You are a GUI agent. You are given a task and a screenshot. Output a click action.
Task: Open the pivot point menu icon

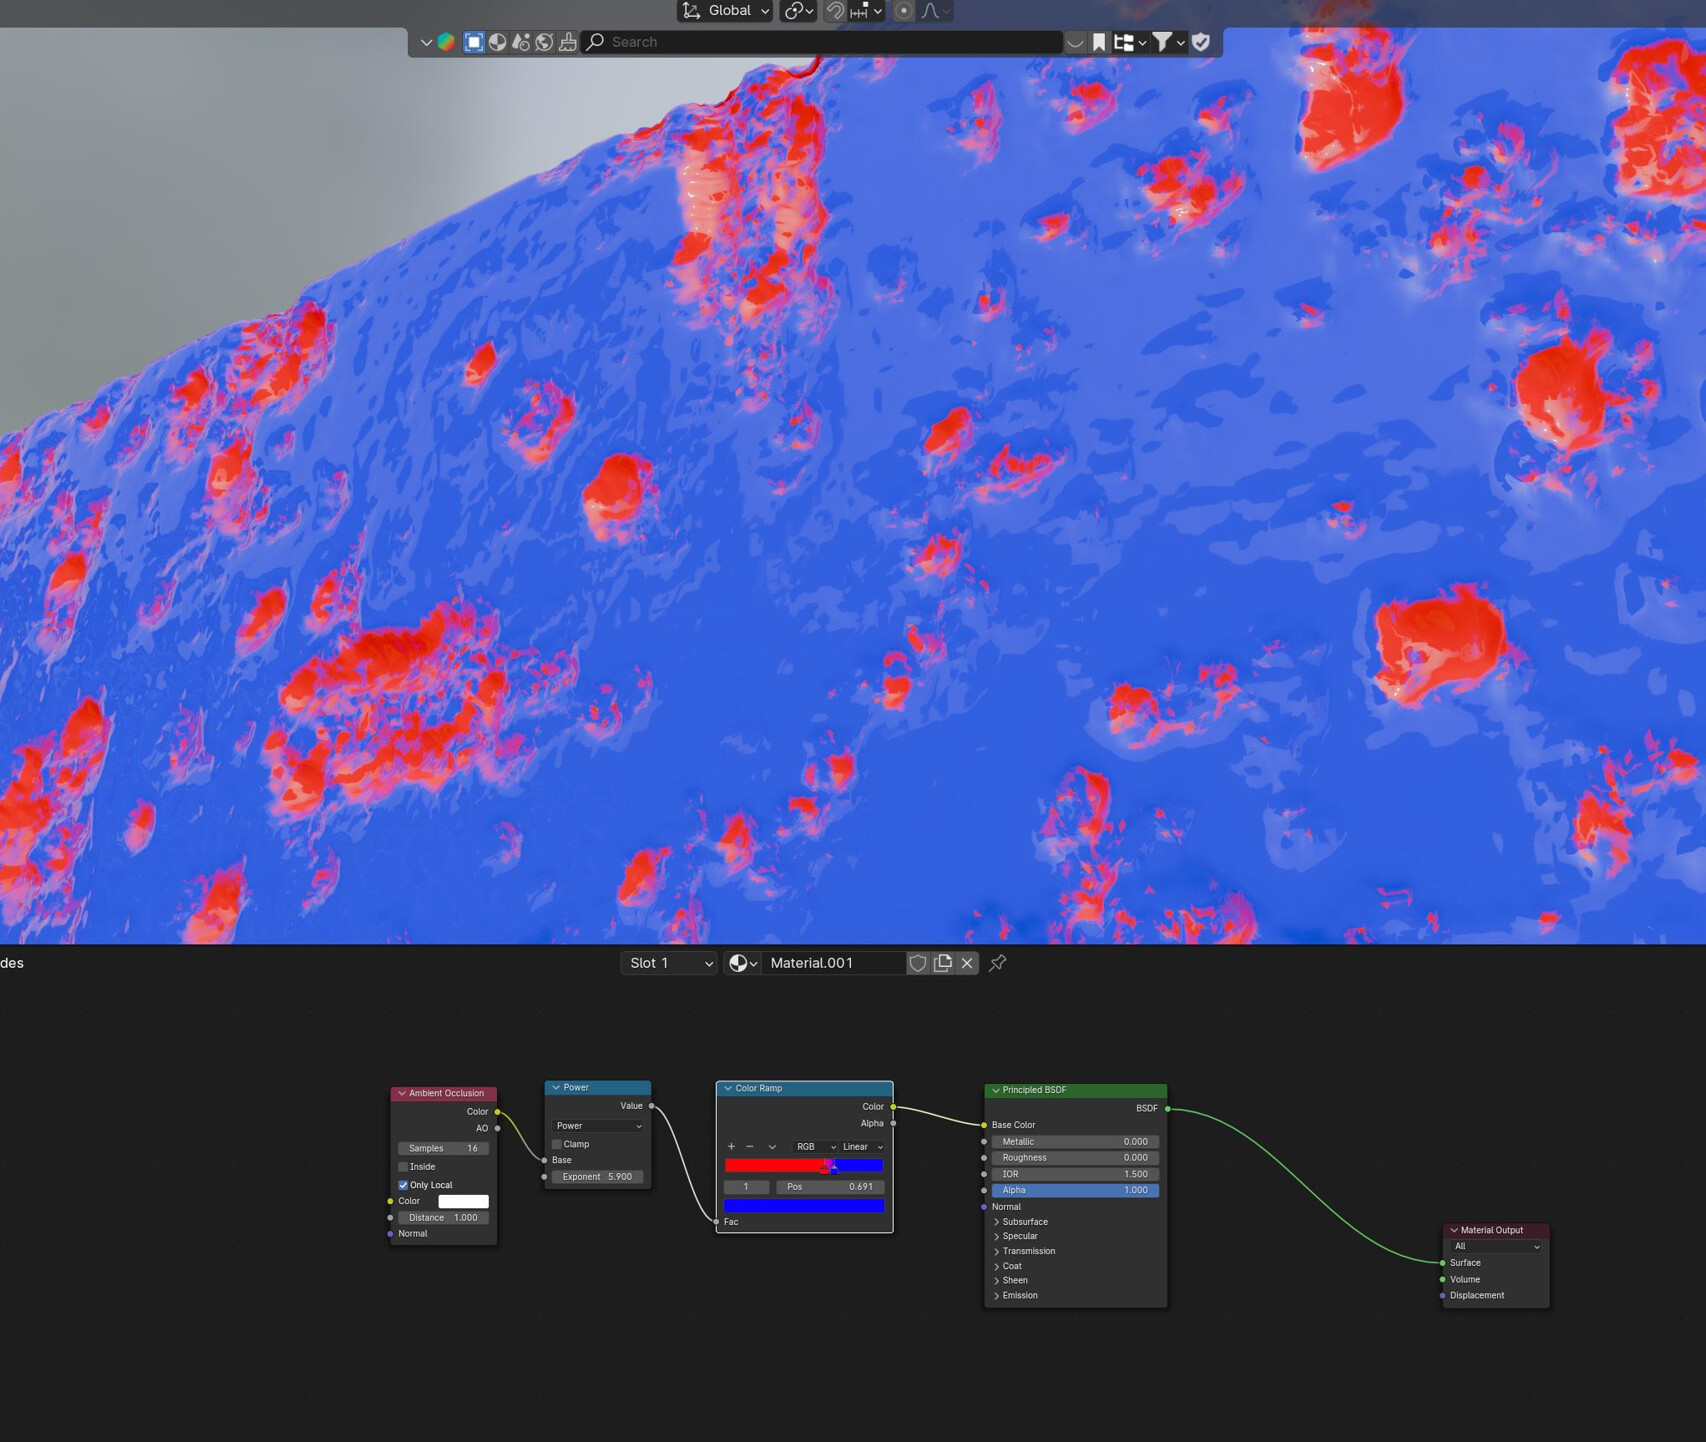tap(798, 11)
